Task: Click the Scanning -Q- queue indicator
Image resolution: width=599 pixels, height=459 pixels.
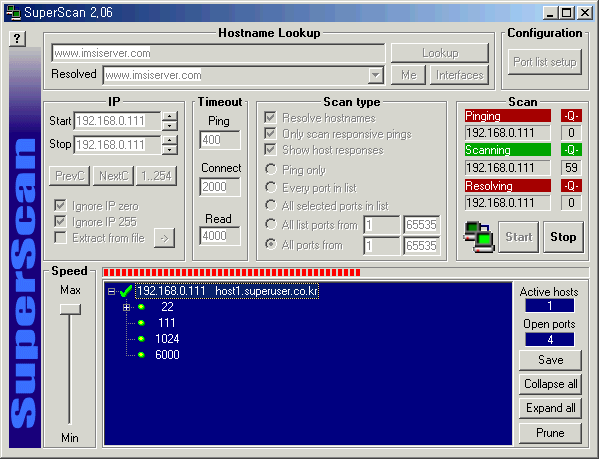Action: click(571, 150)
